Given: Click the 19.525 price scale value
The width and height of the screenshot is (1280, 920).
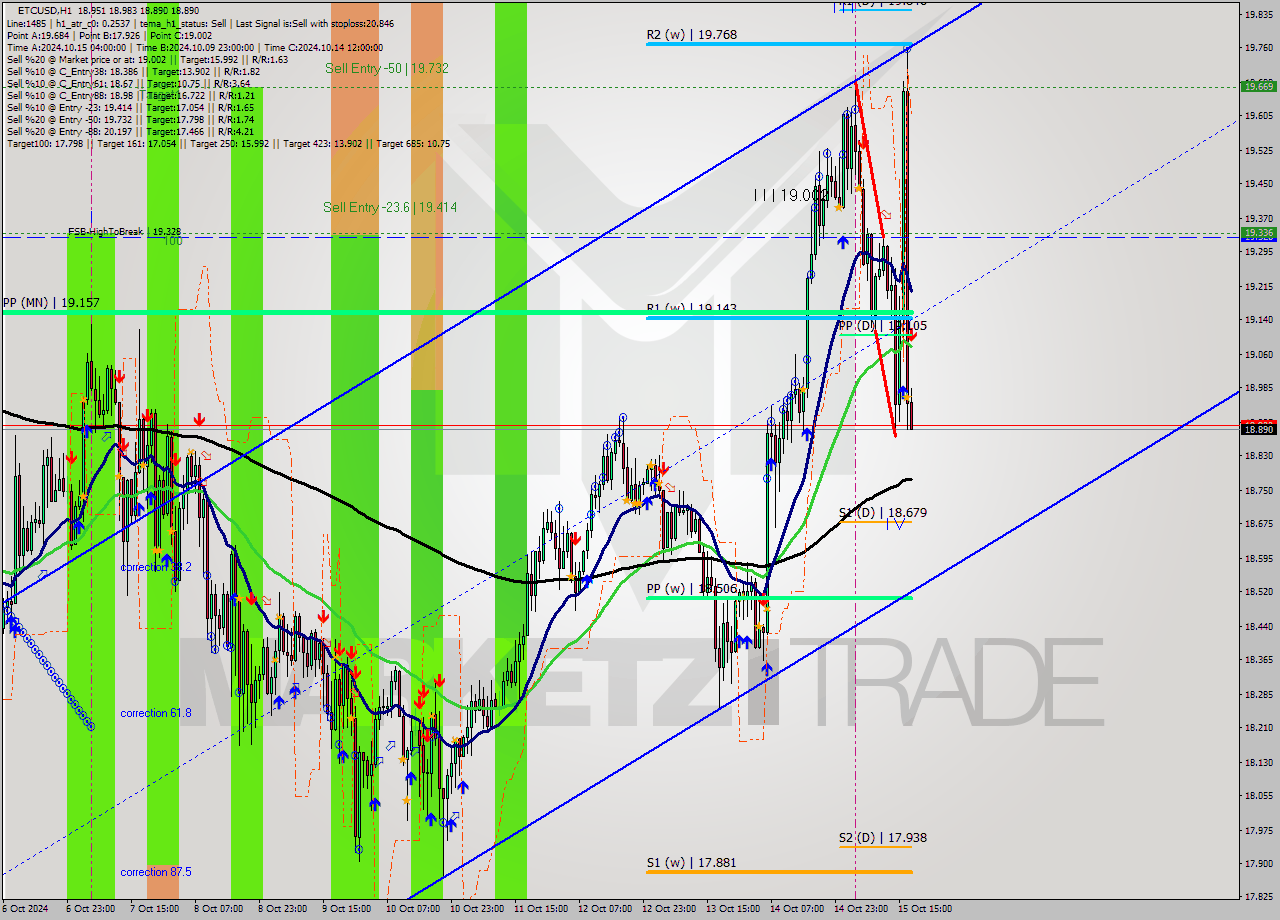Looking at the screenshot, I should [x=1258, y=150].
